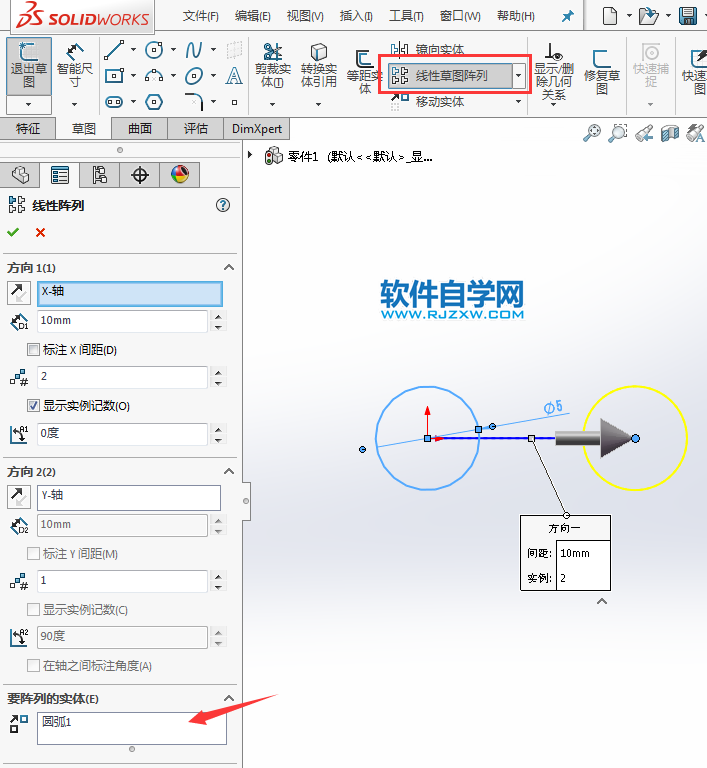
Task: Click Repair Sketch (修复草图) tool
Action: (x=602, y=72)
